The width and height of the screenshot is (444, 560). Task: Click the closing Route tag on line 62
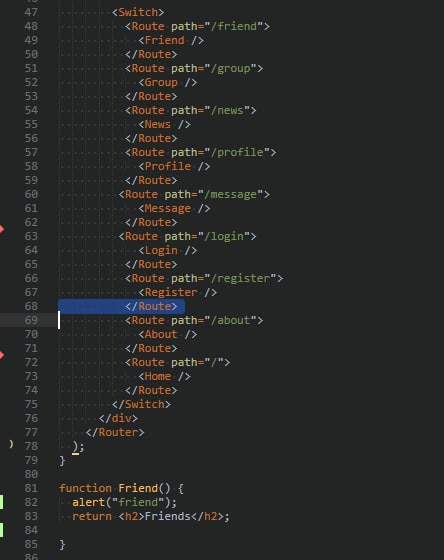coord(151,222)
